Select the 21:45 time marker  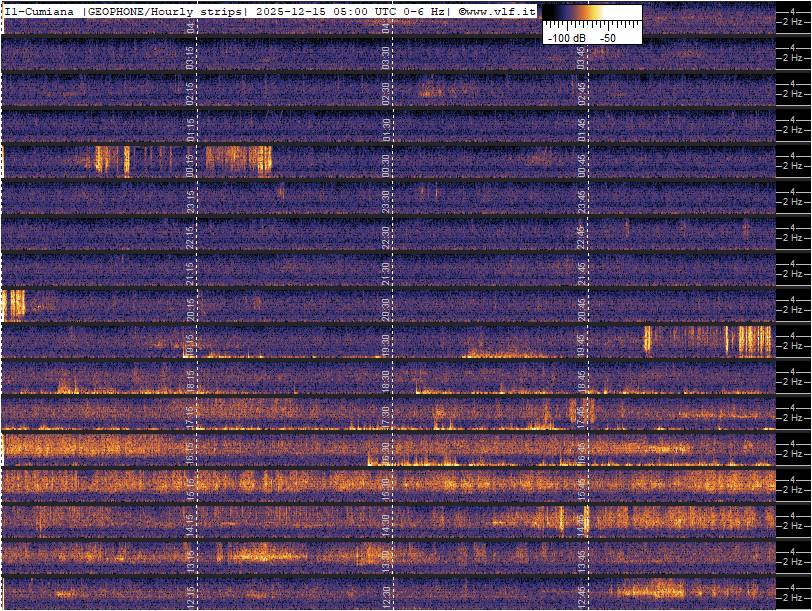tap(581, 273)
